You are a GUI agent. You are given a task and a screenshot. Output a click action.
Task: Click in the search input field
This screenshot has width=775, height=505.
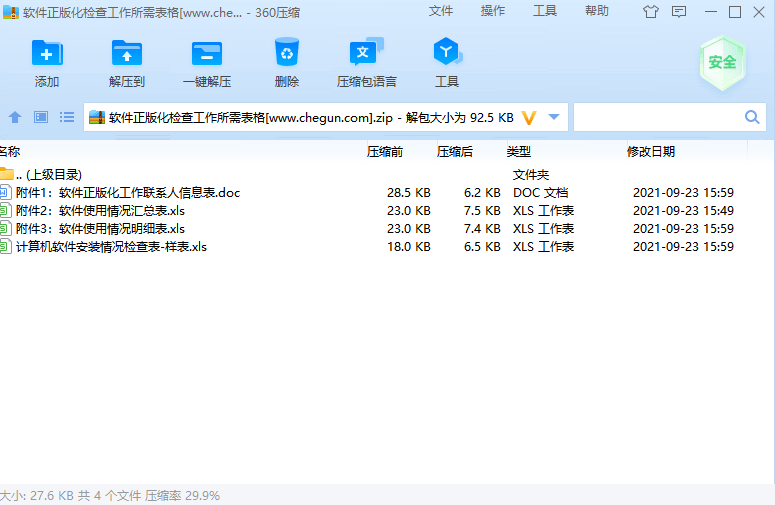pos(657,117)
